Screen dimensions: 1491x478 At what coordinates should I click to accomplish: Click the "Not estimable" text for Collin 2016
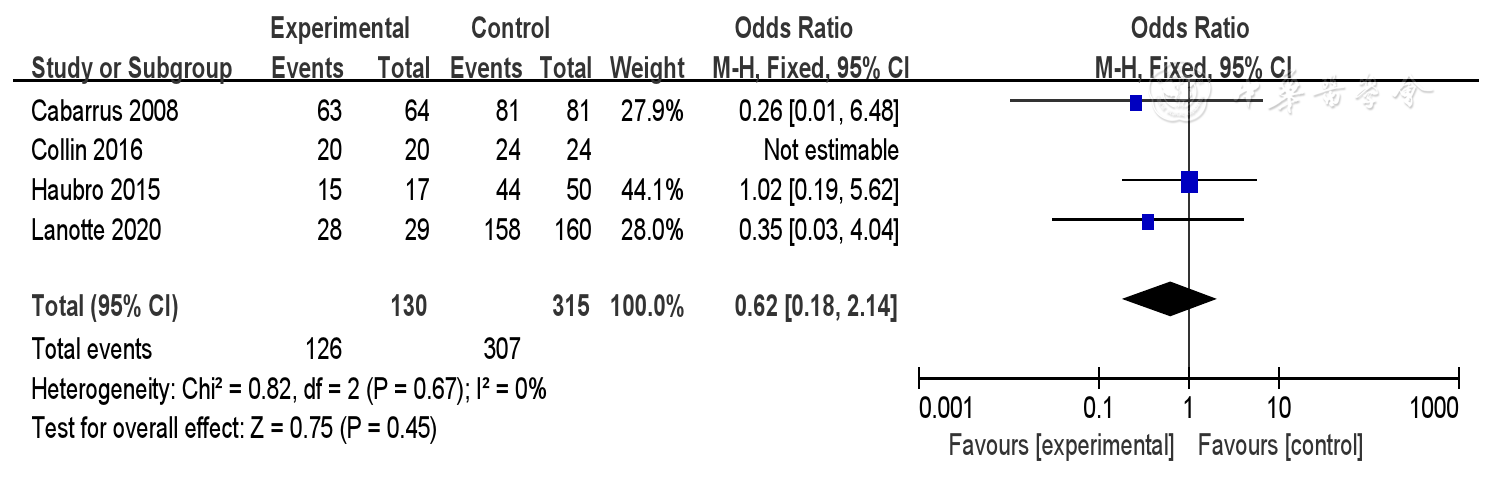[x=830, y=150]
